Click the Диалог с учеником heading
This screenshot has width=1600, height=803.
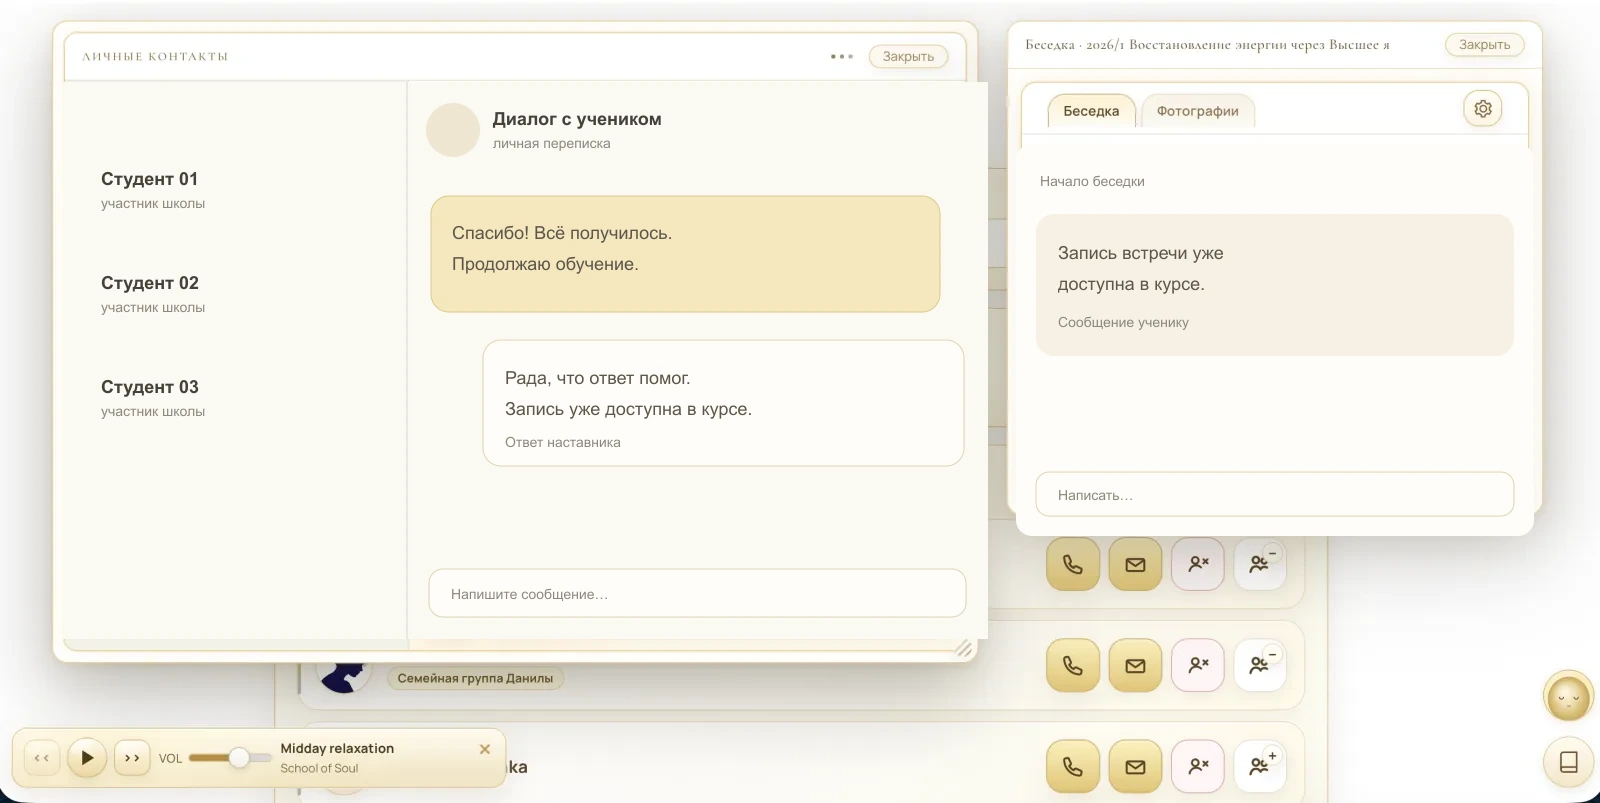(x=577, y=119)
